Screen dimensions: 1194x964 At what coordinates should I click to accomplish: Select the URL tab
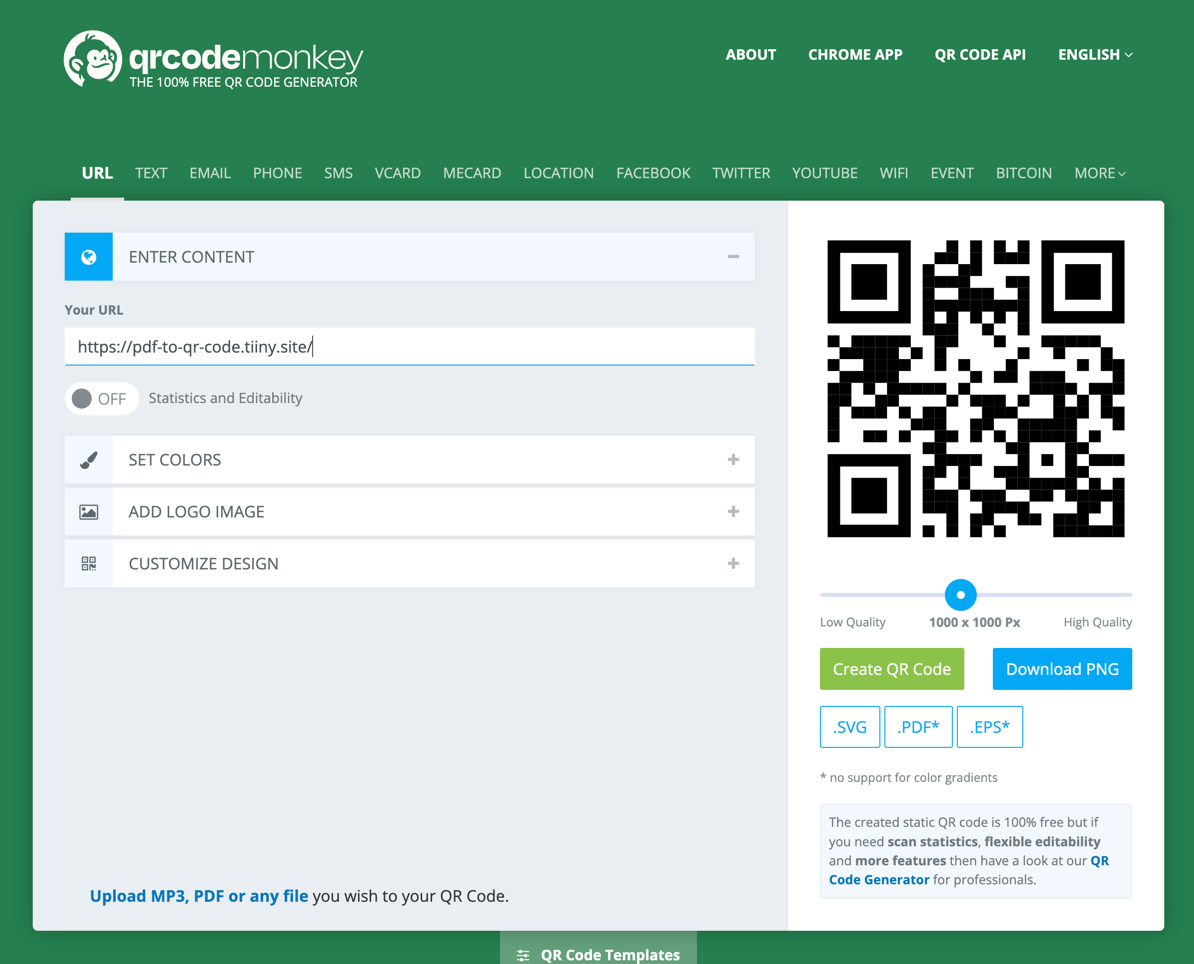[97, 173]
